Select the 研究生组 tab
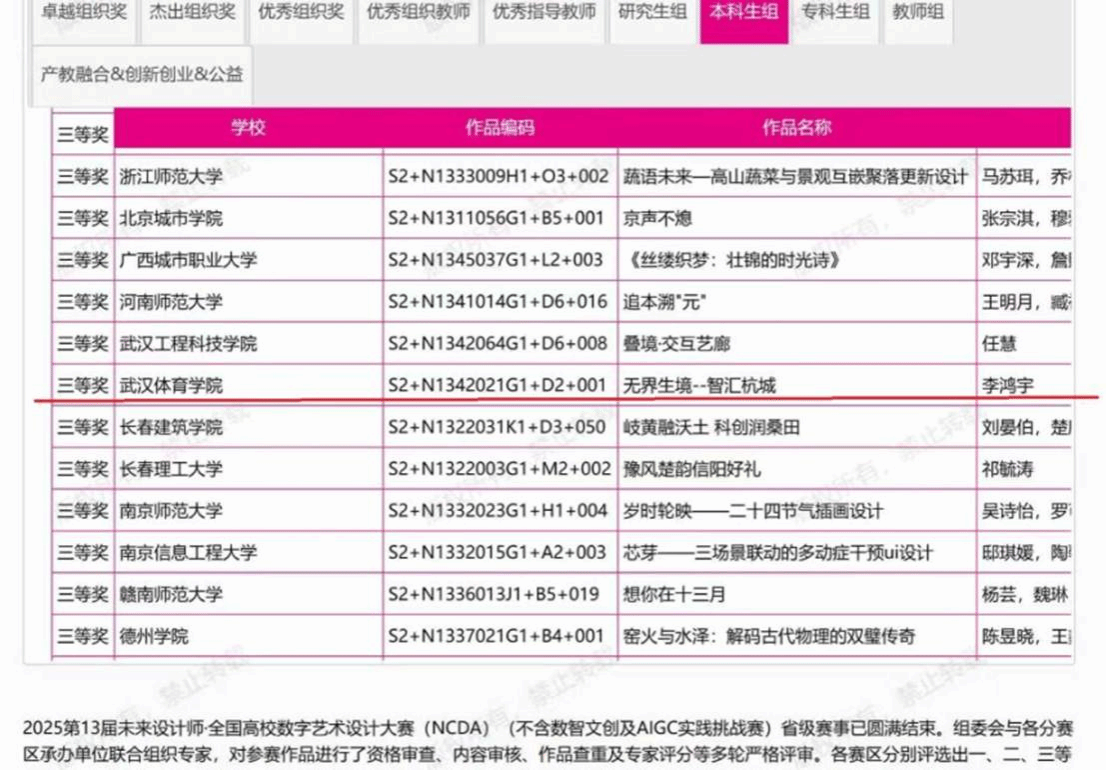The width and height of the screenshot is (1106, 770). click(x=653, y=13)
